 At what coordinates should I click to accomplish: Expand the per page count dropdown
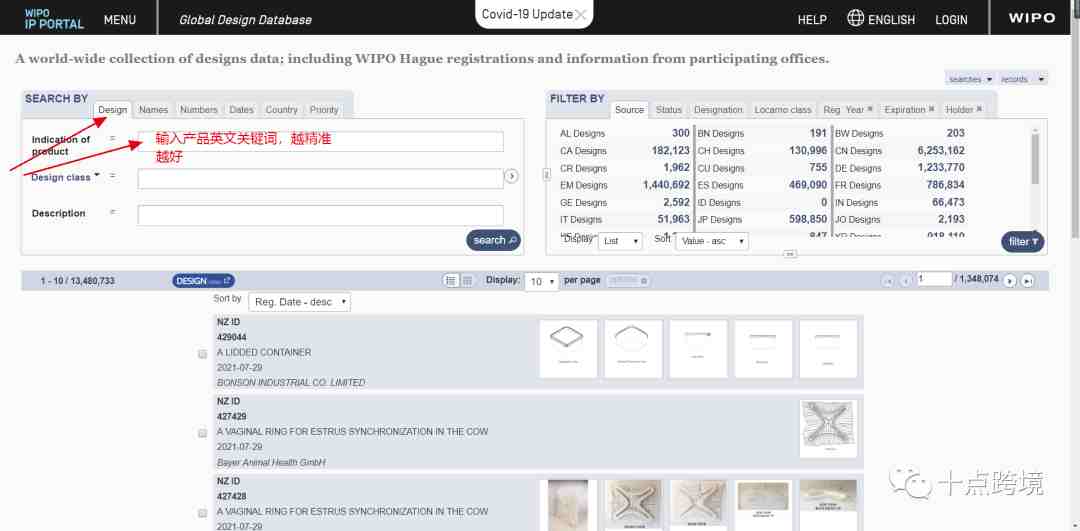click(542, 282)
